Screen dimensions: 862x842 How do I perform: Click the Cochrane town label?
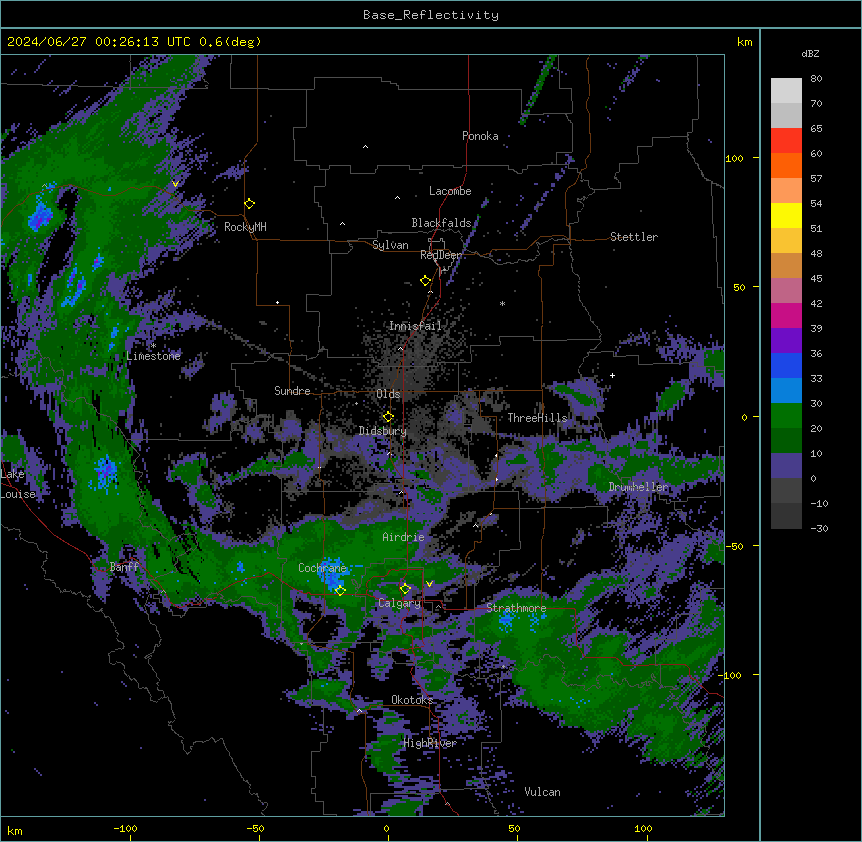pos(322,568)
